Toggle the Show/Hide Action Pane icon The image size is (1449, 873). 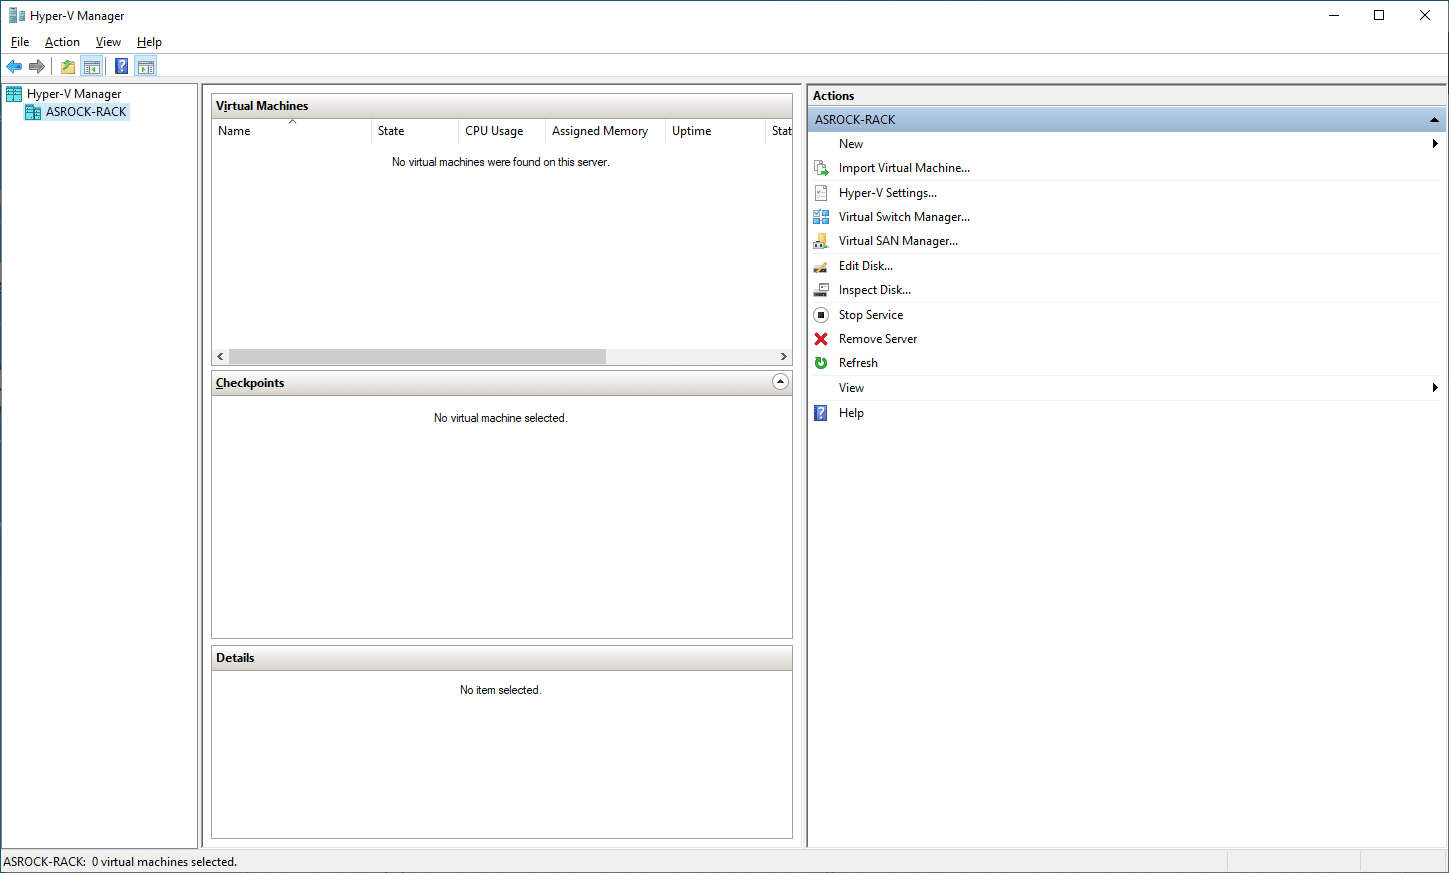pos(146,67)
